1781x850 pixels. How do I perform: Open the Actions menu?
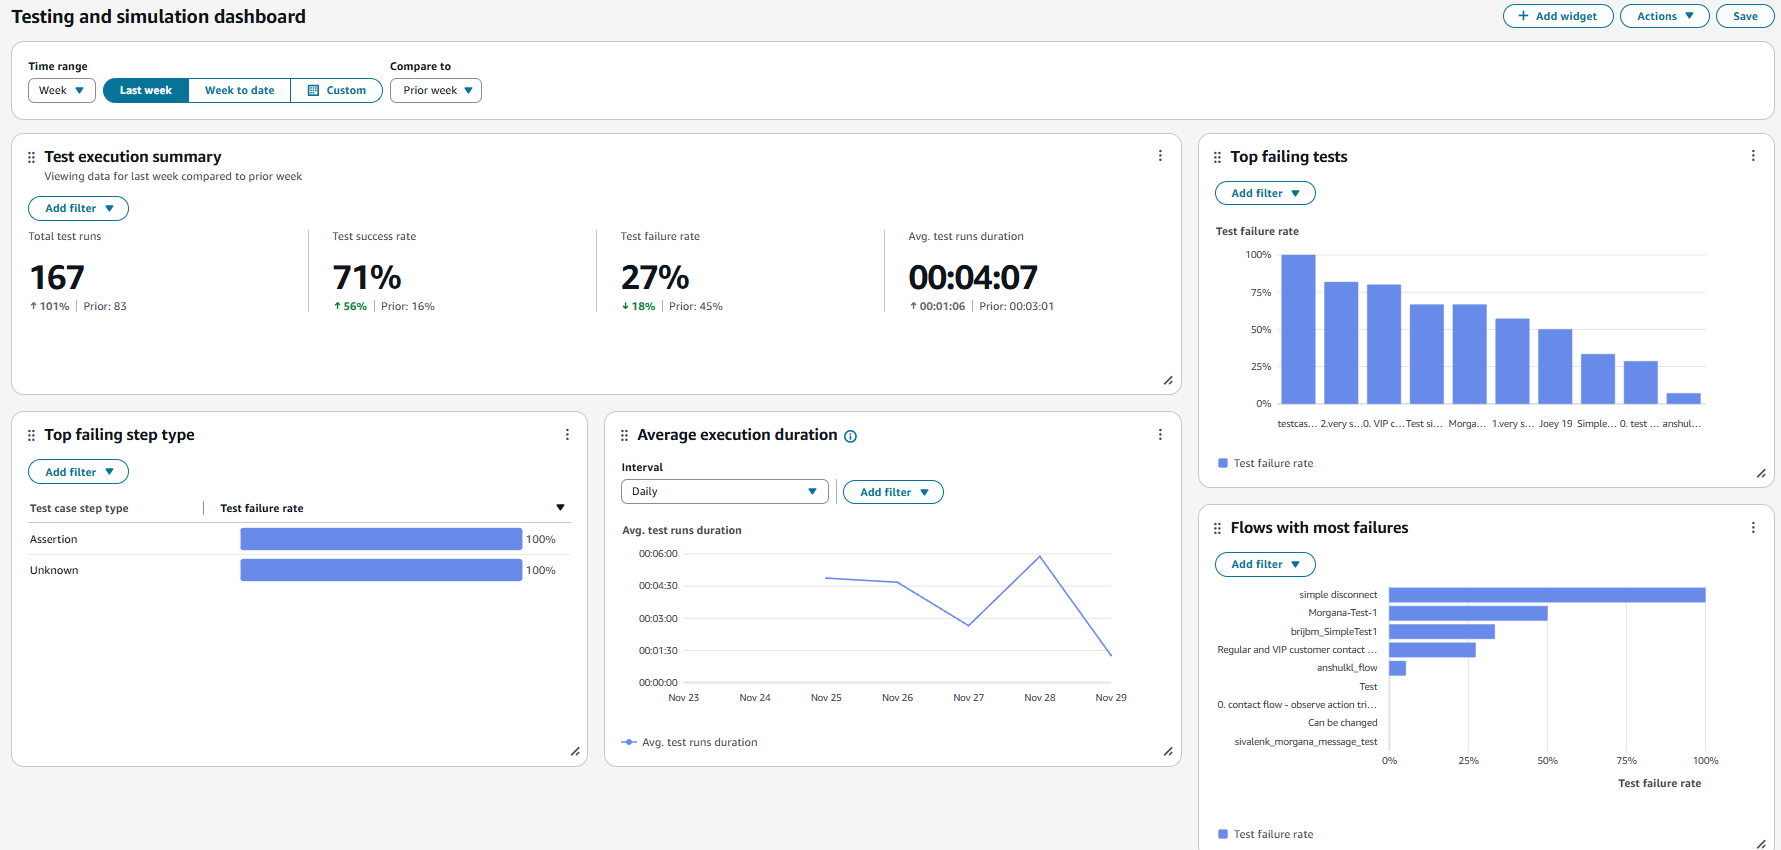(1664, 16)
